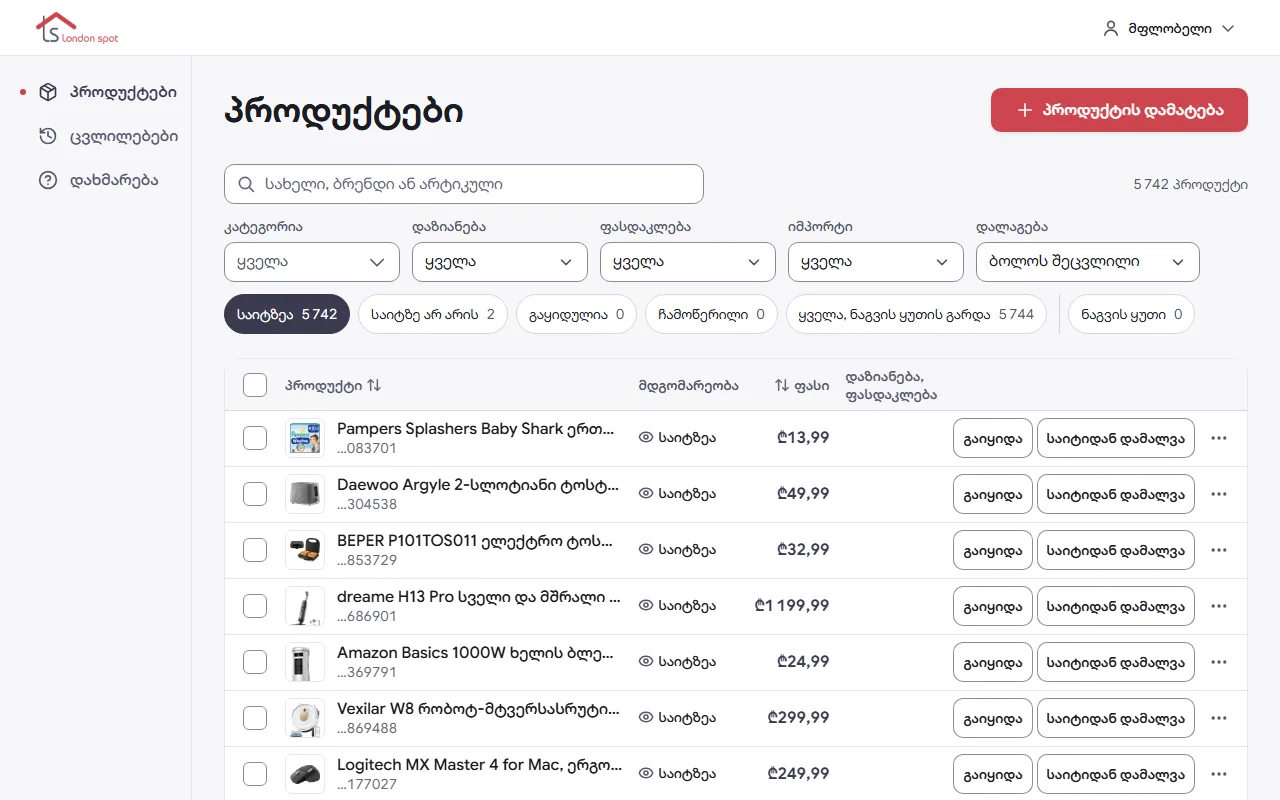Click the მდგომარეობა column header

(689, 385)
